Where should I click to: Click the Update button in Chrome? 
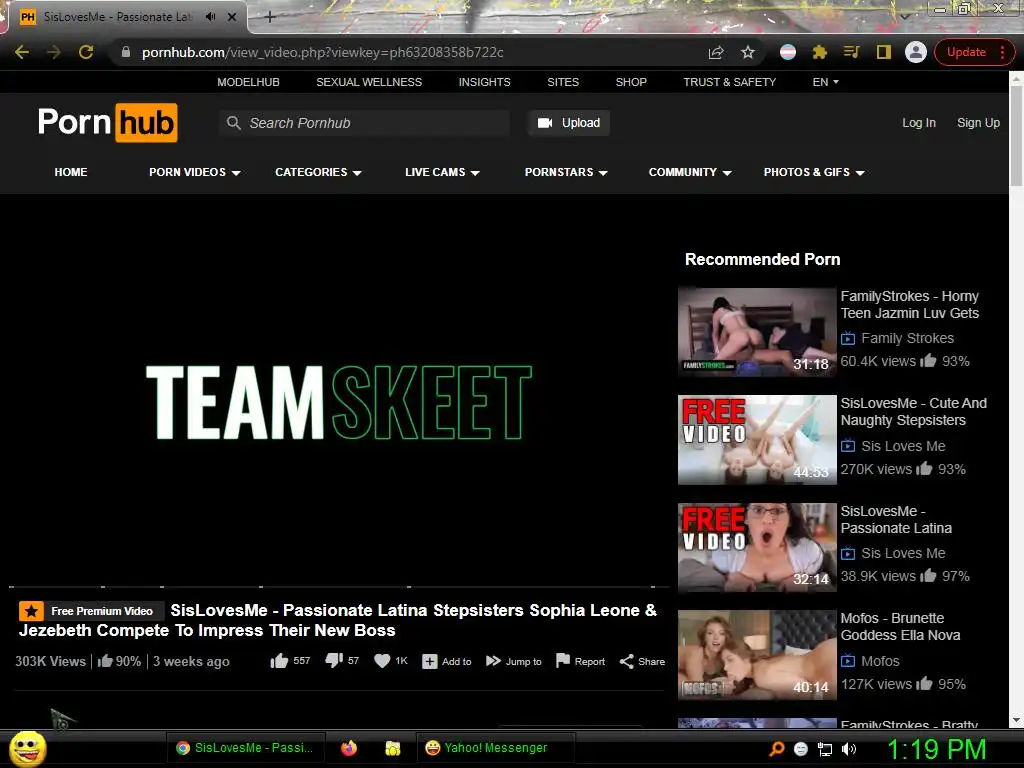tap(966, 52)
